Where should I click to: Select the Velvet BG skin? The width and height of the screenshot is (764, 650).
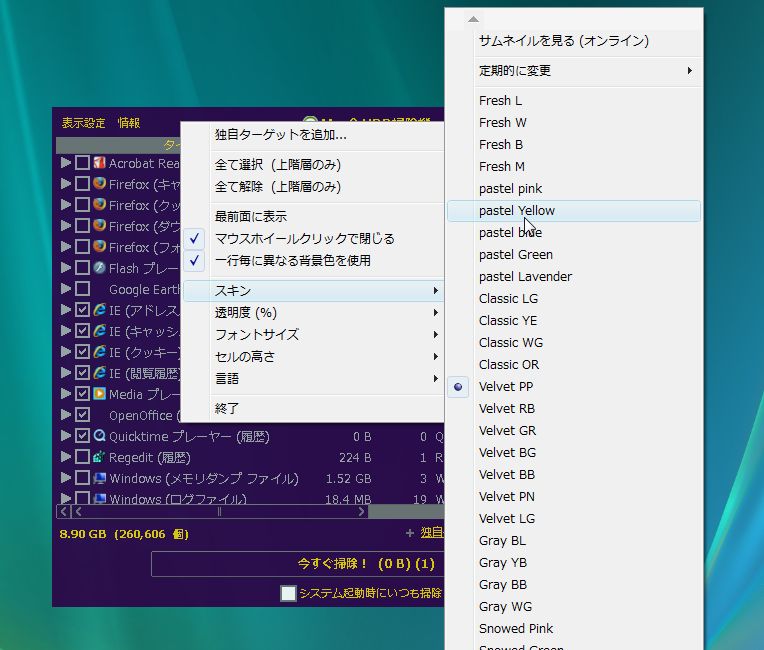pos(573,453)
